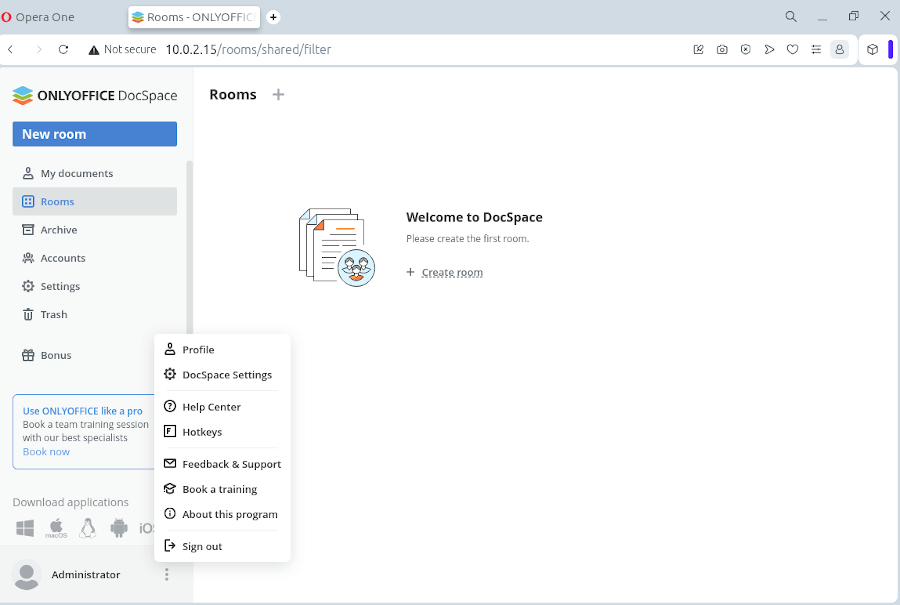This screenshot has height=605, width=900.
Task: Add page to bookmarks with heart icon
Action: tap(793, 49)
